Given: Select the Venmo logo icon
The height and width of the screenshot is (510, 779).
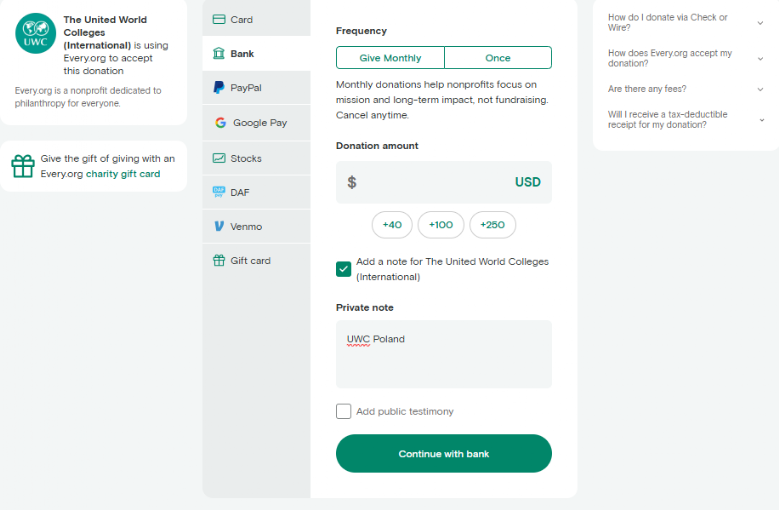Looking at the screenshot, I should pyautogui.click(x=219, y=226).
